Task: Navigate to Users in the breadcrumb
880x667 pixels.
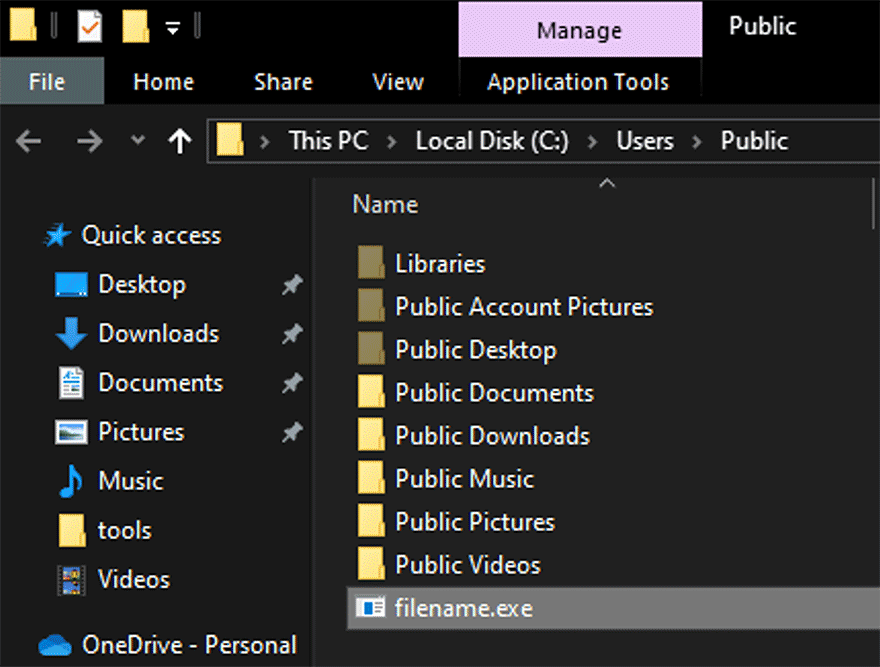Action: point(645,140)
